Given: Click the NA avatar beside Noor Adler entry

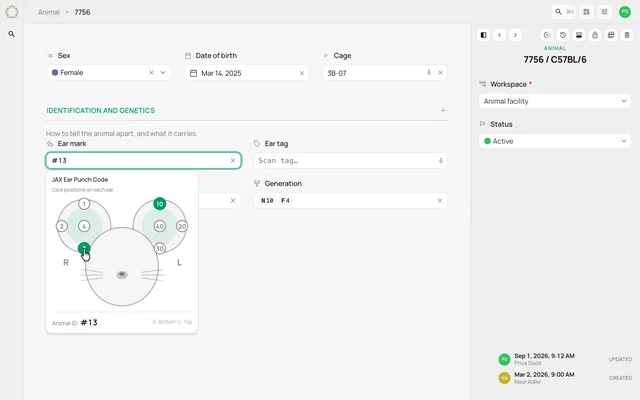Looking at the screenshot, I should click(x=504, y=378).
